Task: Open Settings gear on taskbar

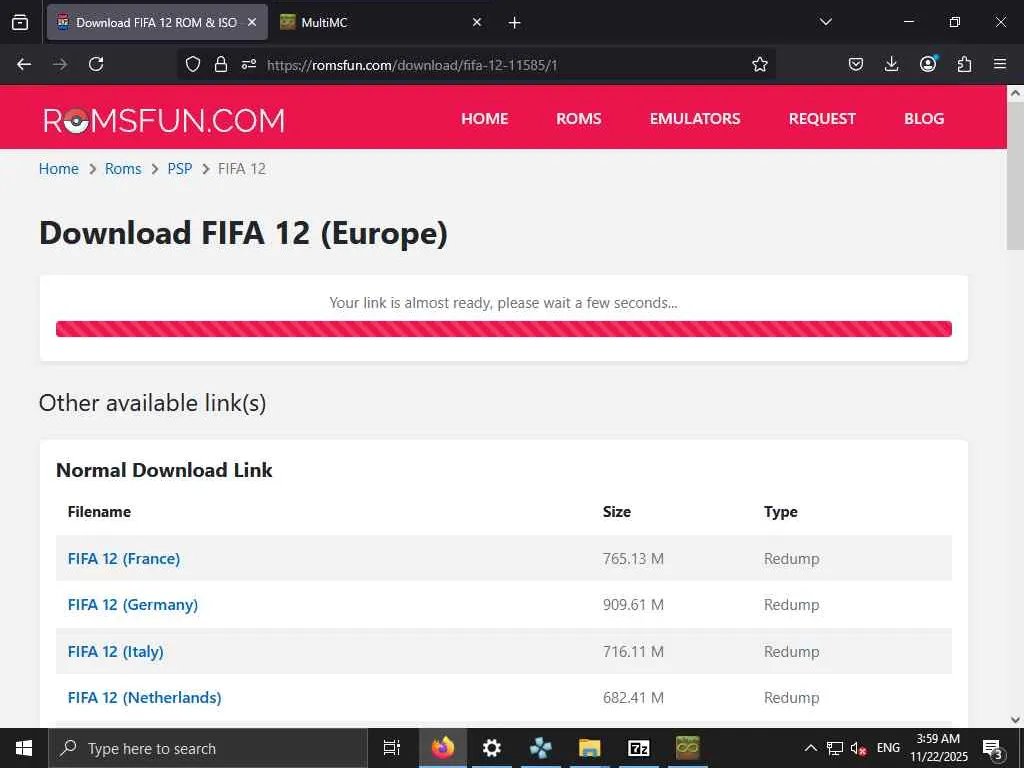Action: (x=491, y=748)
